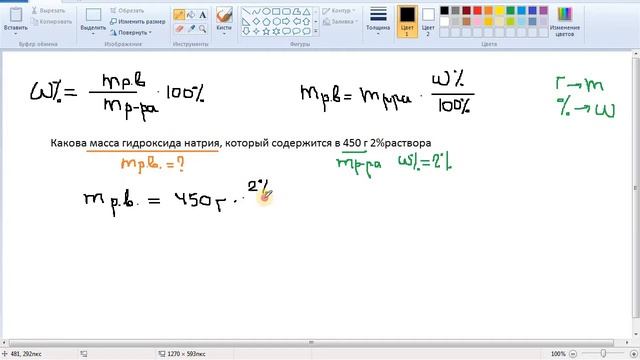Image resolution: width=640 pixels, height=360 pixels.
Task: Choose the right triangle shape
Action: point(246,21)
